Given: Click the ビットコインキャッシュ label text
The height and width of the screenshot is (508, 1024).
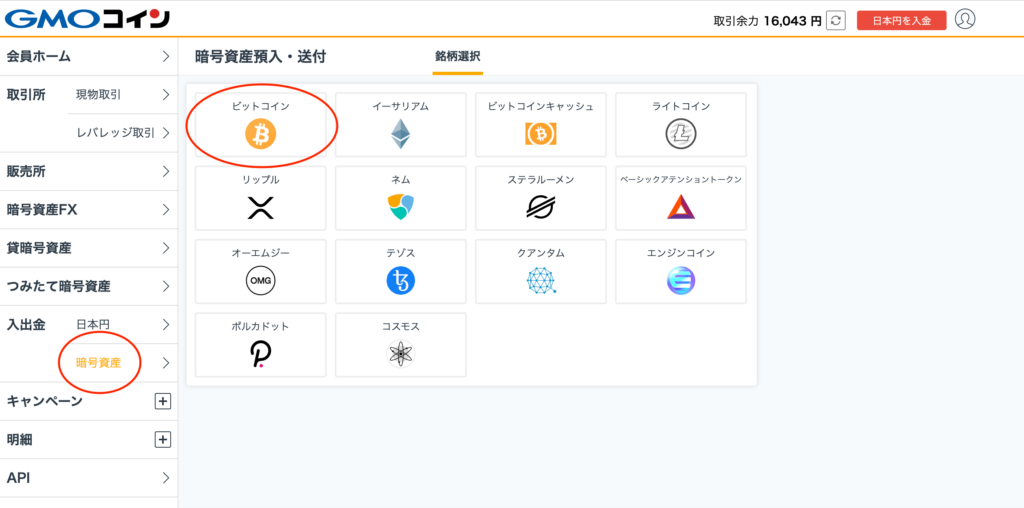Looking at the screenshot, I should [541, 106].
